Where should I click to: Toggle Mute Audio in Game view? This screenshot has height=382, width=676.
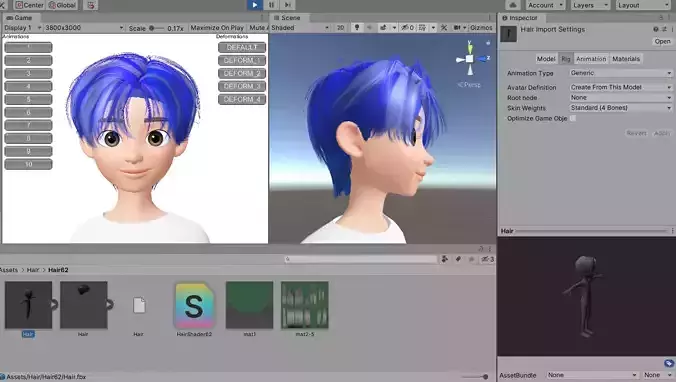click(258, 27)
